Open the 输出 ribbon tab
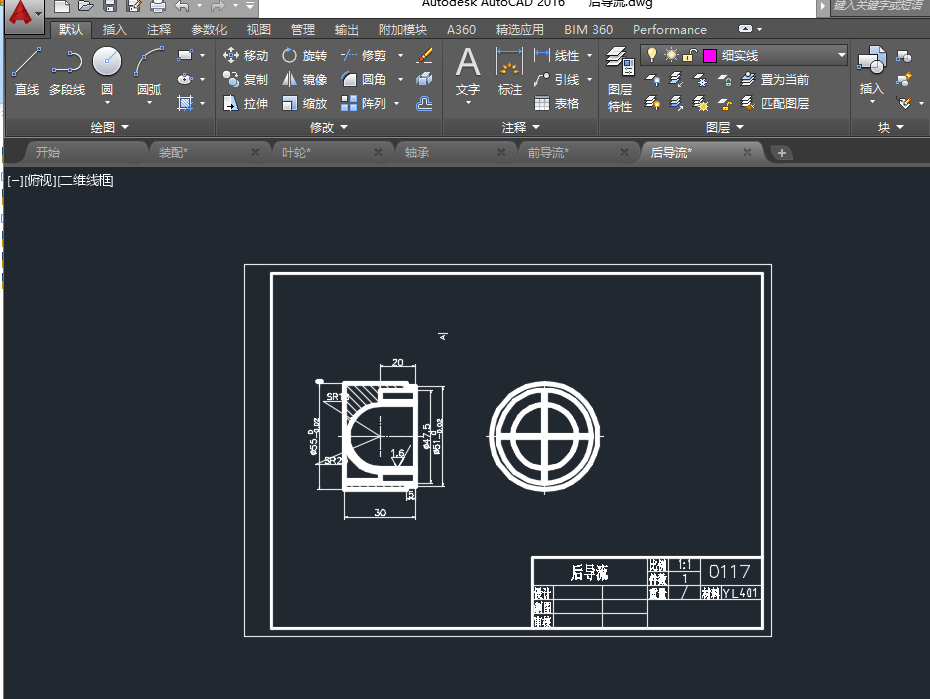Image resolution: width=930 pixels, height=699 pixels. coord(346,30)
